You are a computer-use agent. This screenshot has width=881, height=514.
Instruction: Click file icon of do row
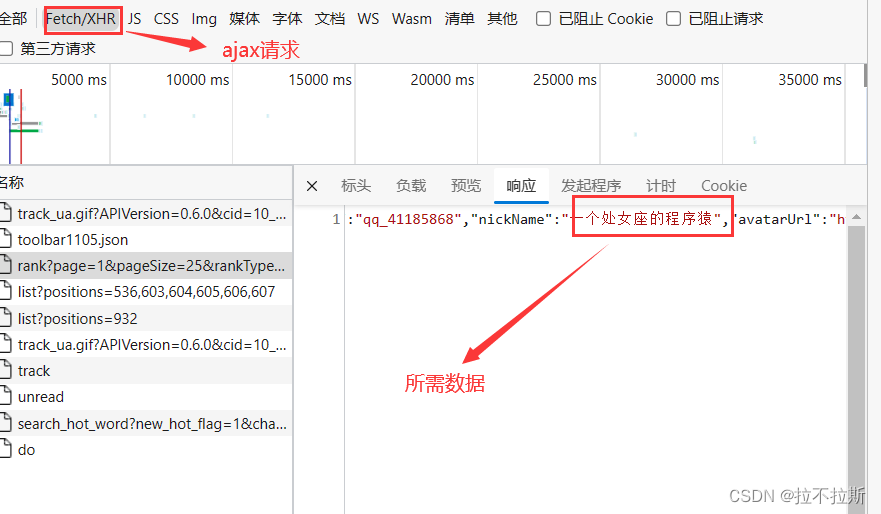click(x=5, y=449)
